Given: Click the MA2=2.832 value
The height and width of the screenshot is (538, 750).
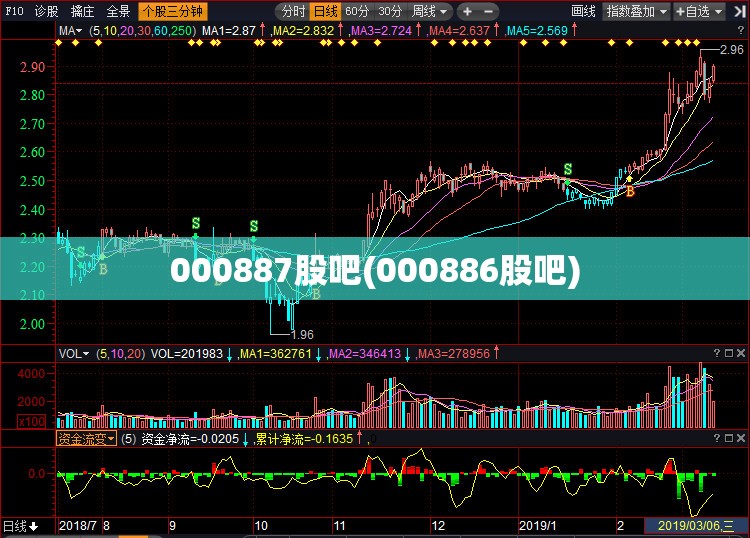Looking at the screenshot, I should [304, 31].
